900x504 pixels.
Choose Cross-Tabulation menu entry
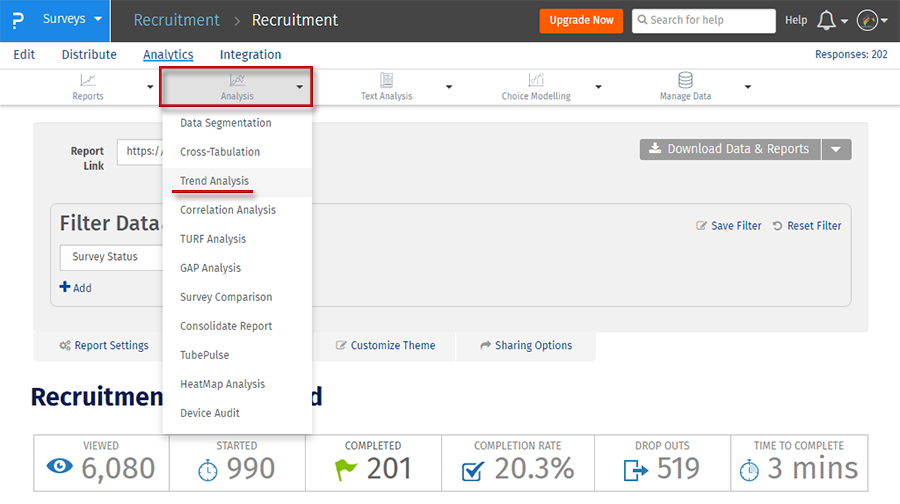[220, 152]
